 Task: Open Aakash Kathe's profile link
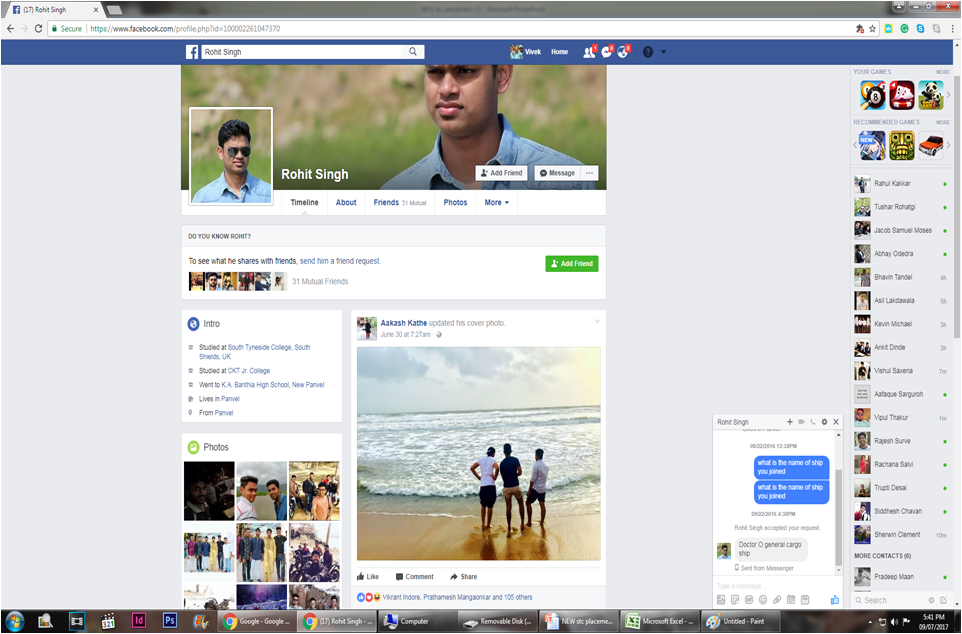pyautogui.click(x=404, y=323)
